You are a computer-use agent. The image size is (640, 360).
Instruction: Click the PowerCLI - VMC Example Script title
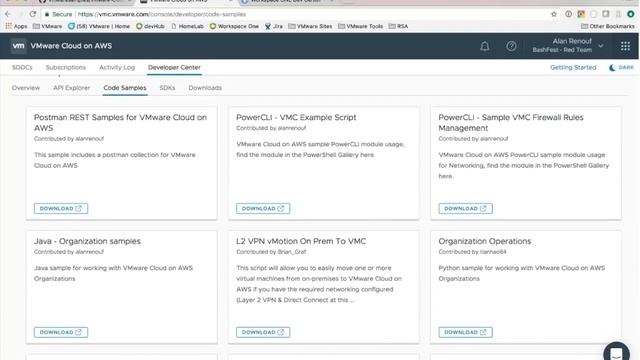click(x=296, y=117)
